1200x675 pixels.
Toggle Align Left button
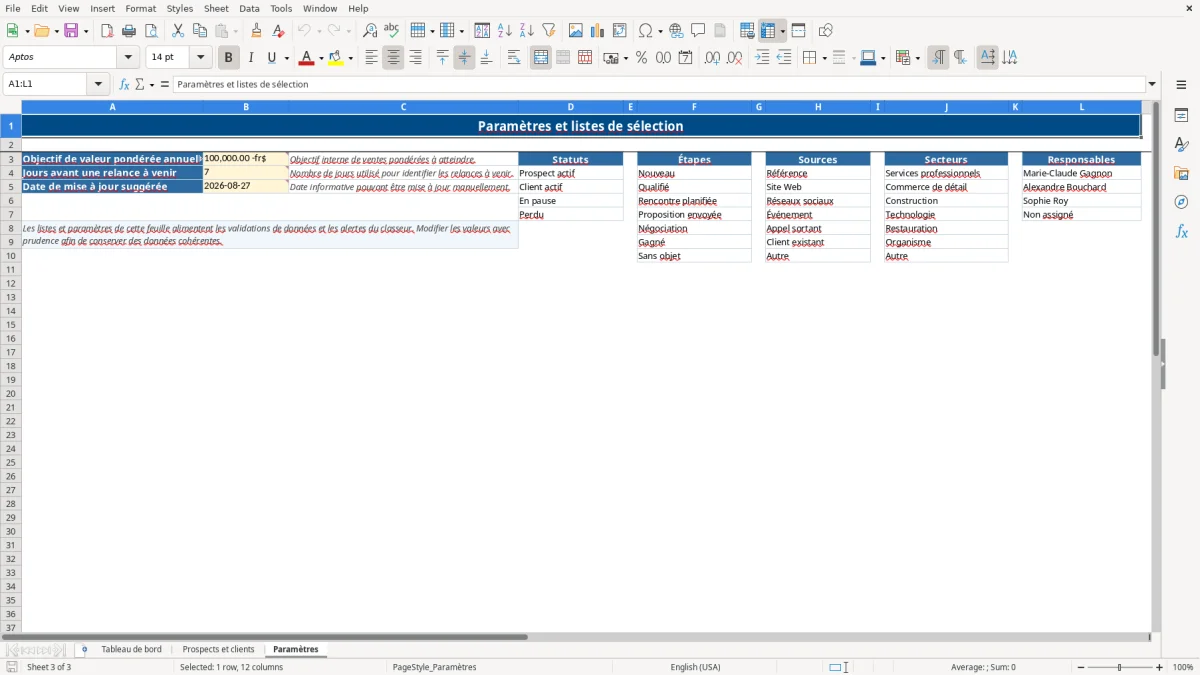click(371, 58)
